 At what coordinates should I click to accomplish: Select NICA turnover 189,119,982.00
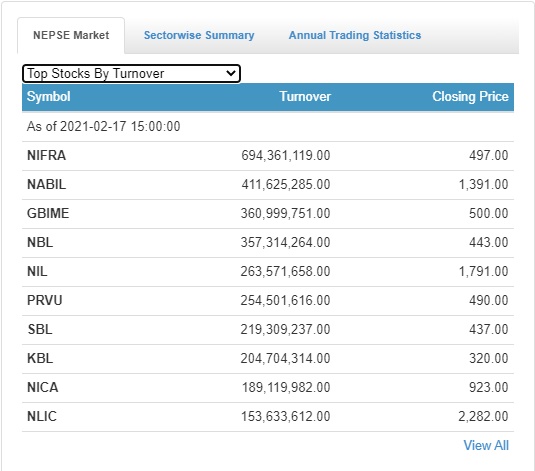click(286, 387)
